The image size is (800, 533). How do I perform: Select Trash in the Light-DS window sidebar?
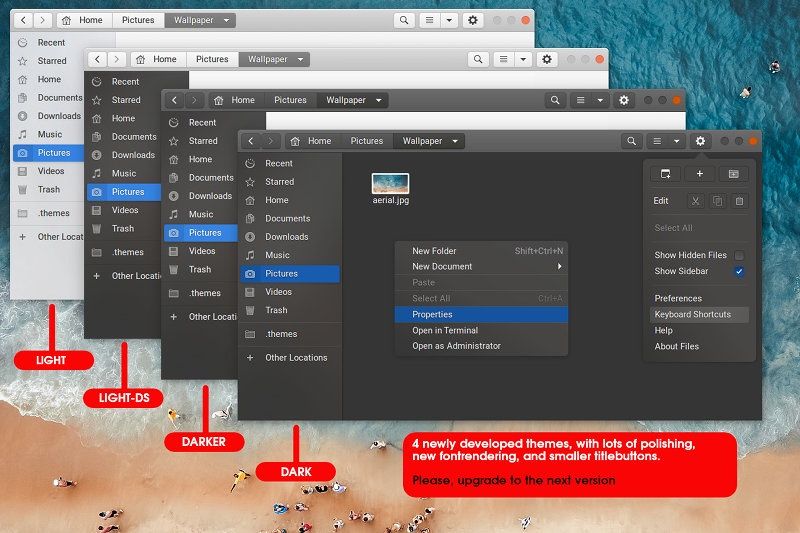(x=123, y=229)
